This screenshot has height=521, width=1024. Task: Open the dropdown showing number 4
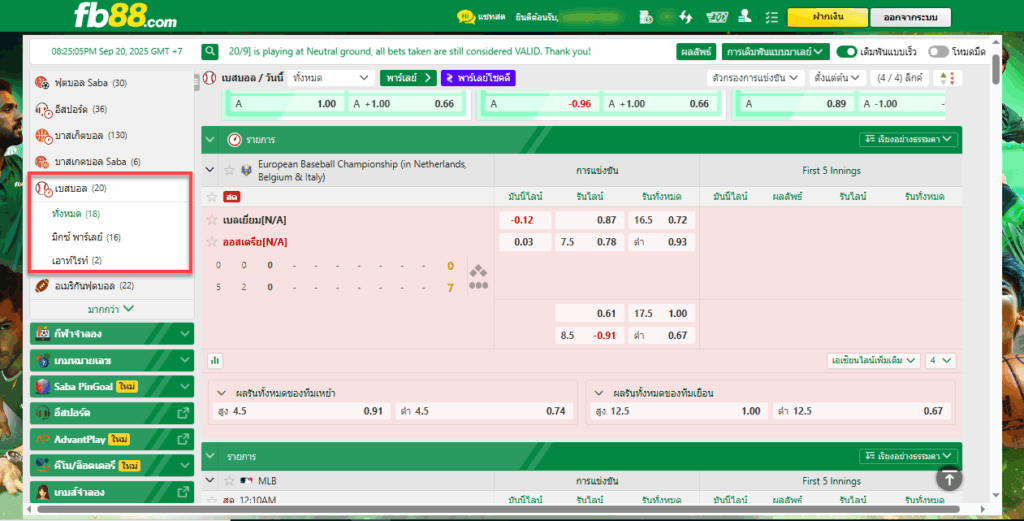pos(940,360)
